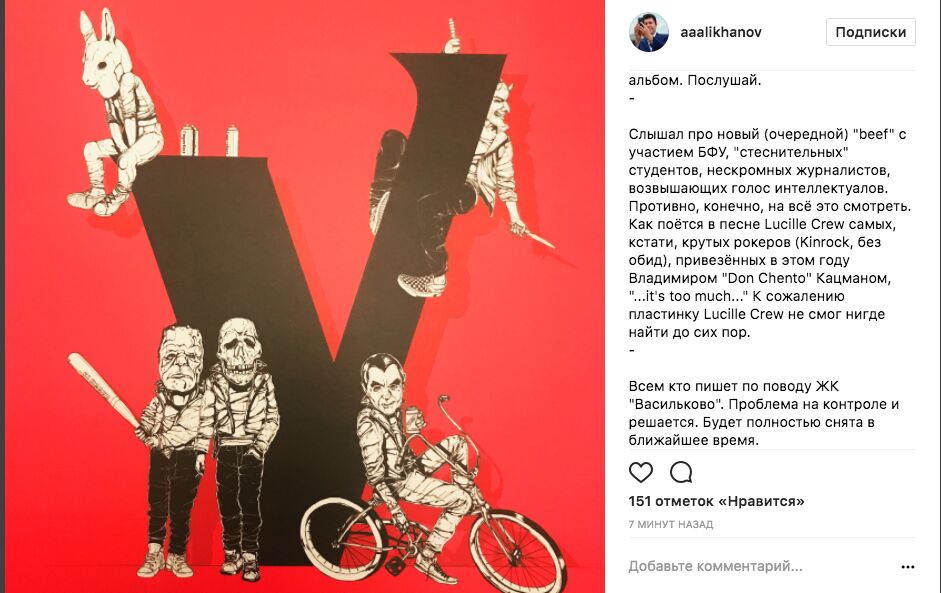Open the three-dot more options menu

(908, 567)
